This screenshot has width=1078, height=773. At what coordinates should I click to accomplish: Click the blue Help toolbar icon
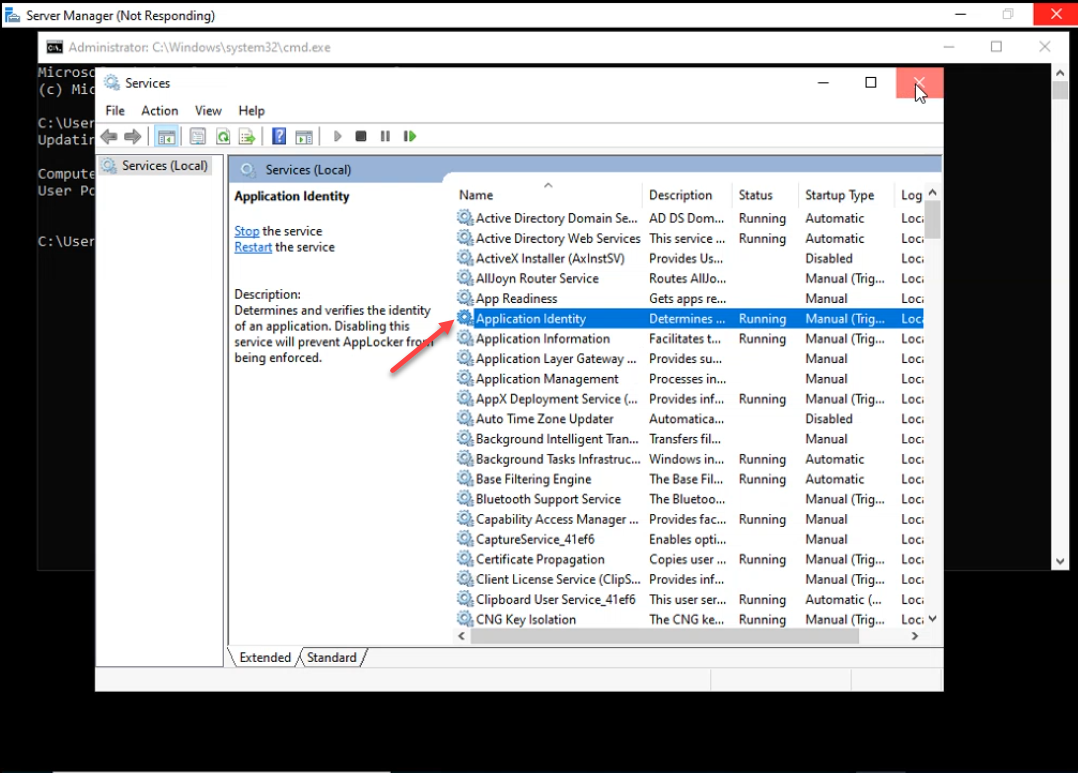278,136
